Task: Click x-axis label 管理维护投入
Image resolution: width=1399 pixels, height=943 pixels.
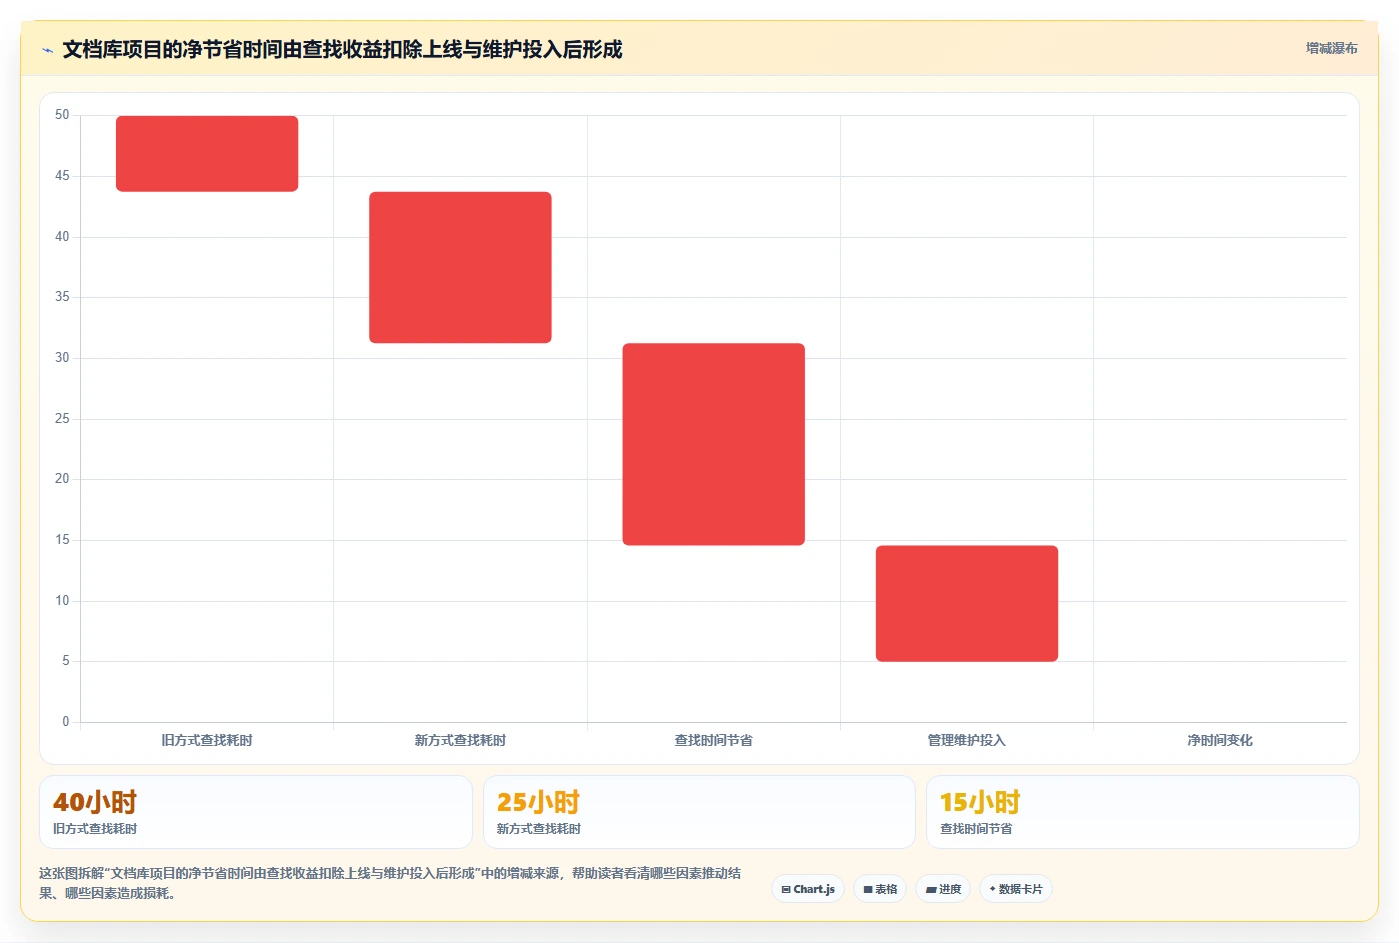Action: click(x=967, y=740)
